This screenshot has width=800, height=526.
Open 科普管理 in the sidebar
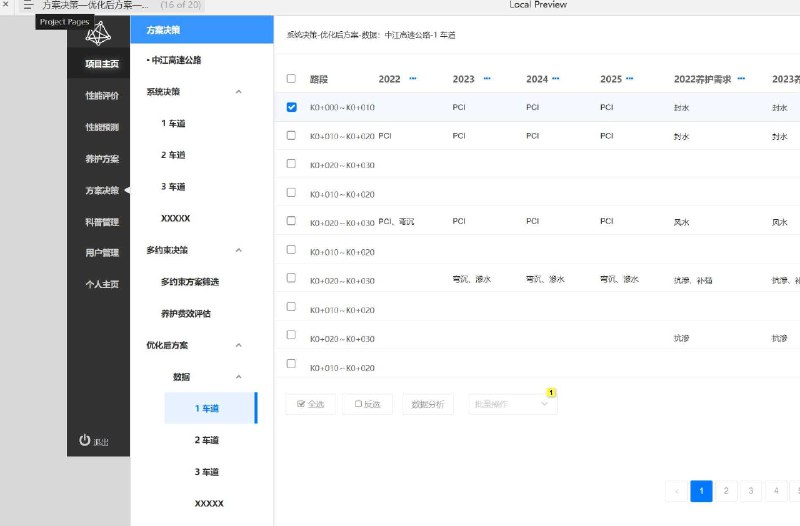click(x=102, y=222)
